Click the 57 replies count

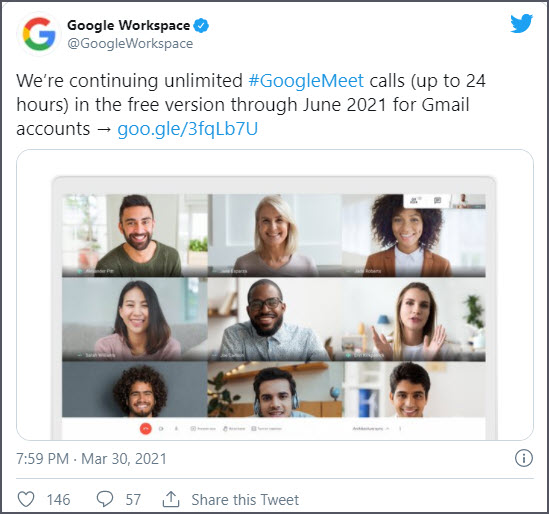point(133,500)
